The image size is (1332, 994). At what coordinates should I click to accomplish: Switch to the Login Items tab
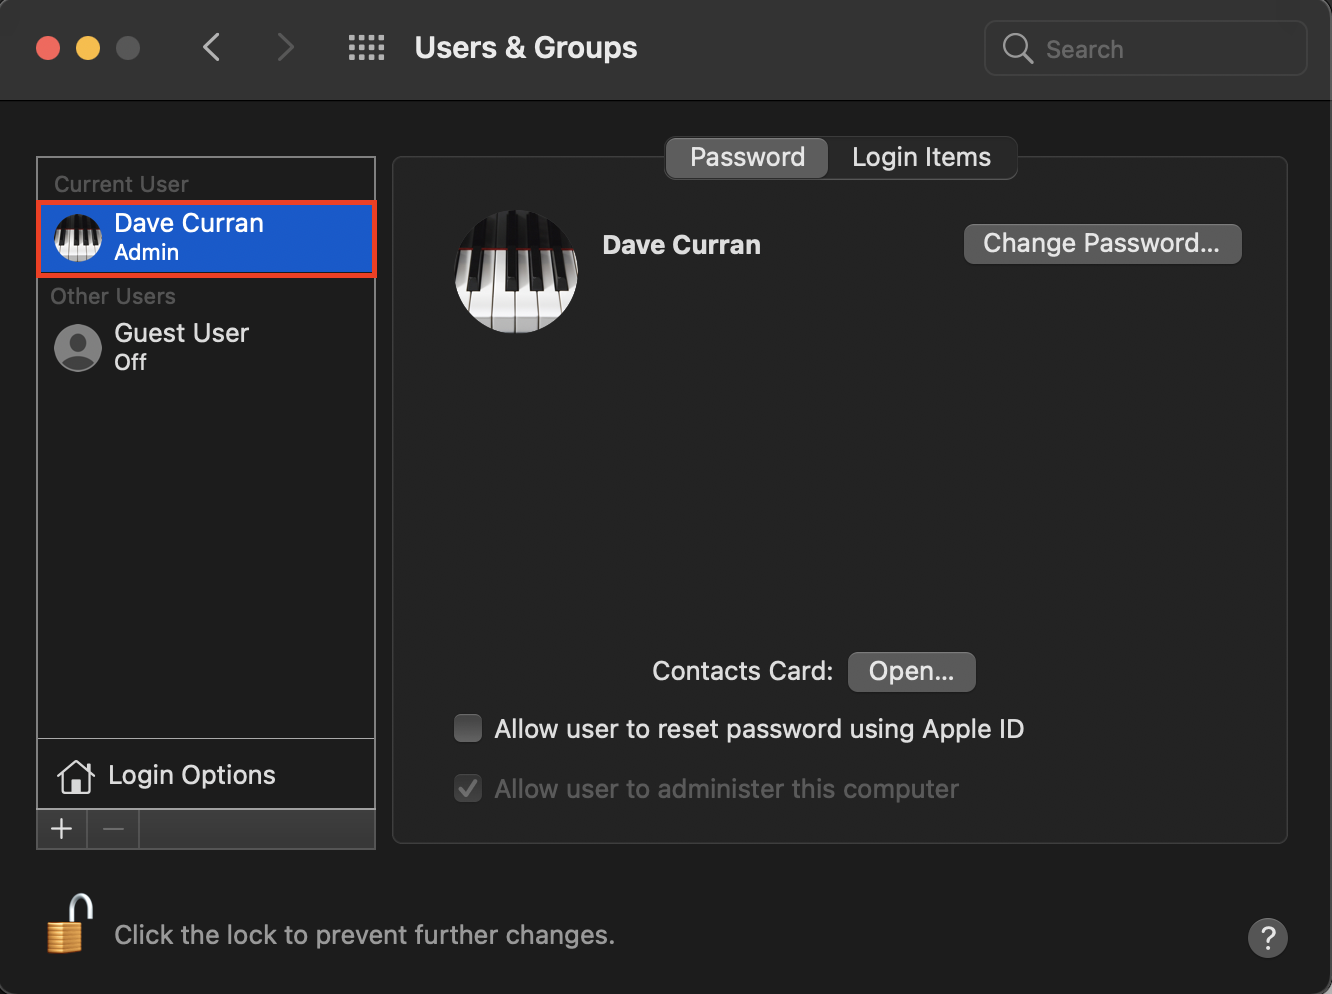pos(921,158)
